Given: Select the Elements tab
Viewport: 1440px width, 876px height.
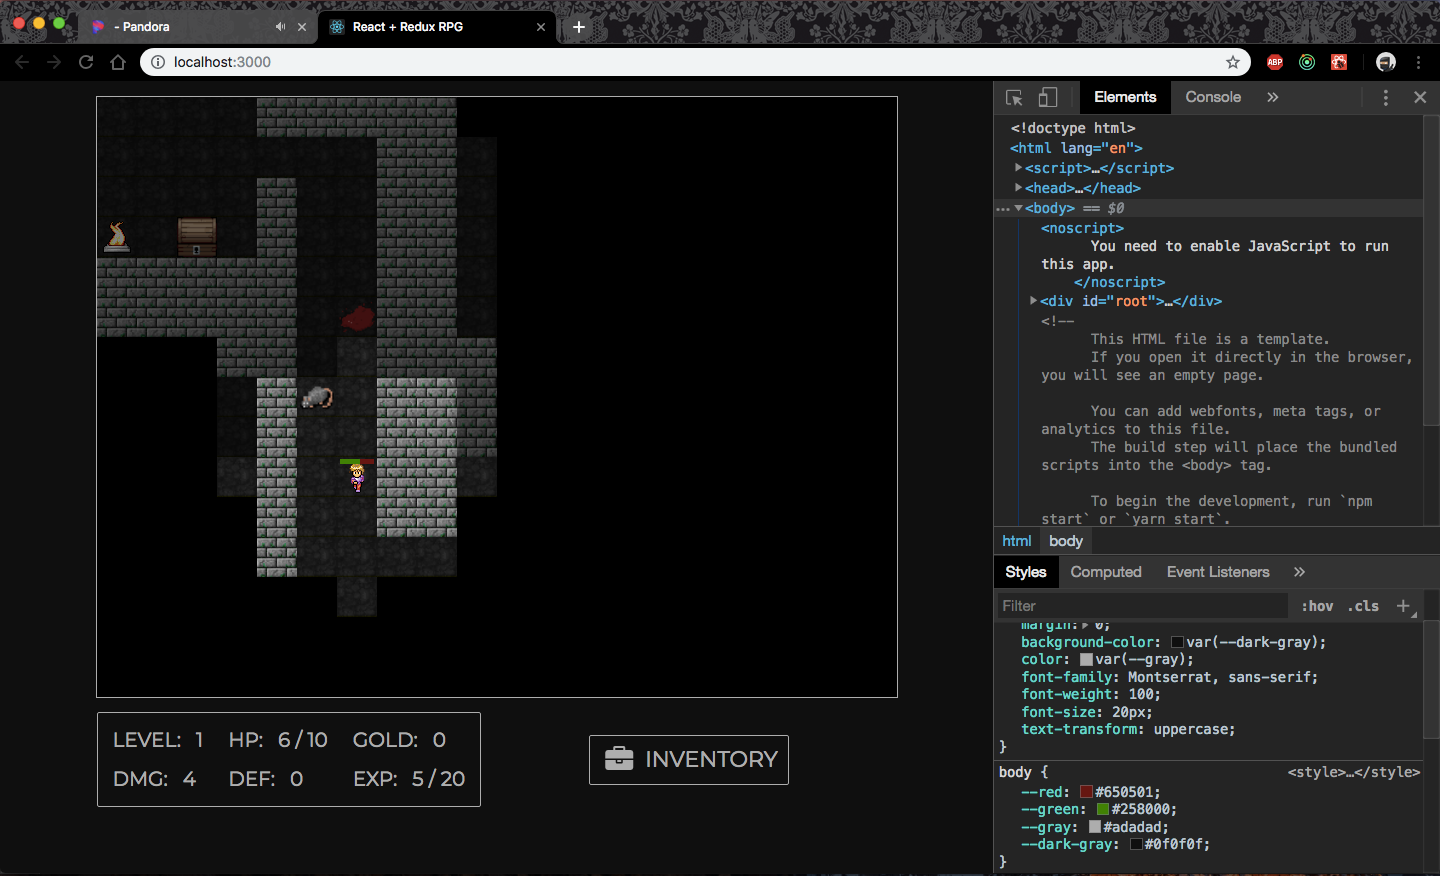Looking at the screenshot, I should point(1125,97).
